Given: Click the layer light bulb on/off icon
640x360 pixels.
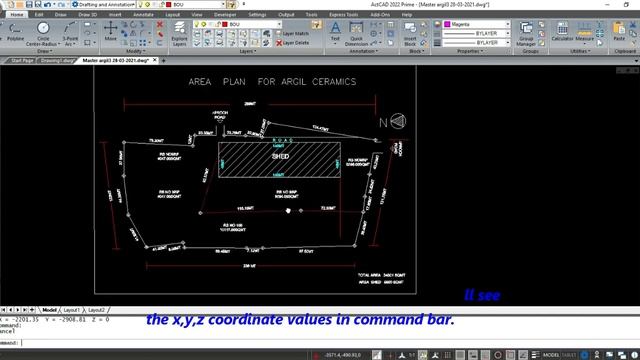Looking at the screenshot, I should pos(197,24).
